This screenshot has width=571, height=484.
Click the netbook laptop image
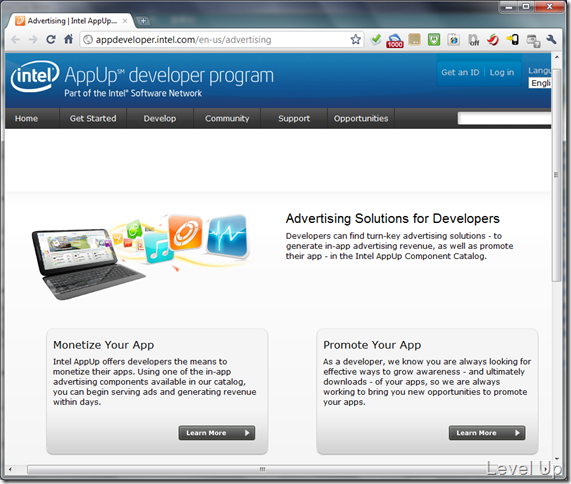point(87,264)
